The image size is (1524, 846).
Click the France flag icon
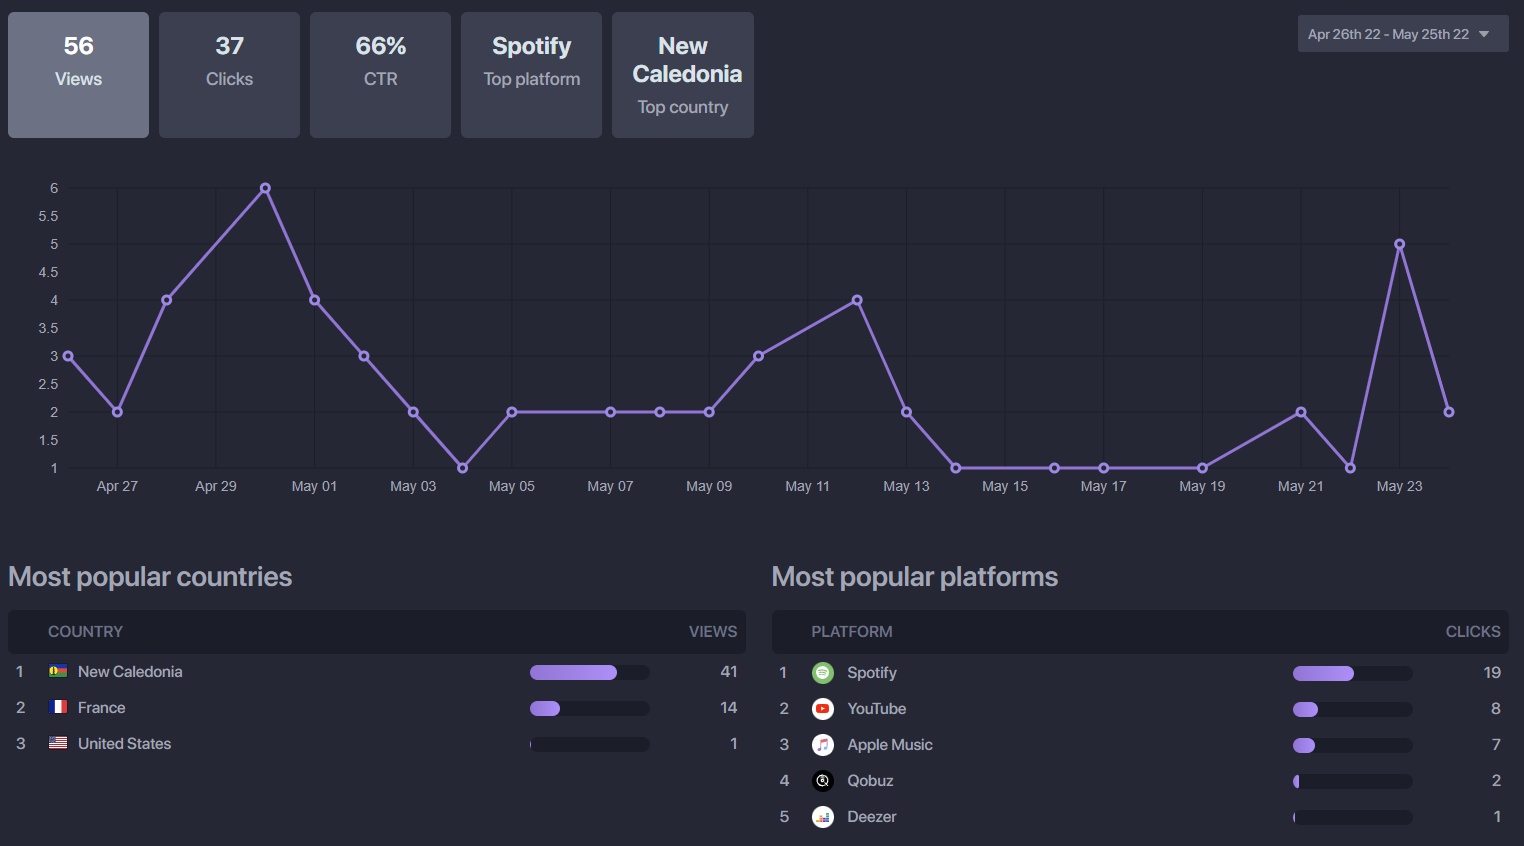click(58, 707)
